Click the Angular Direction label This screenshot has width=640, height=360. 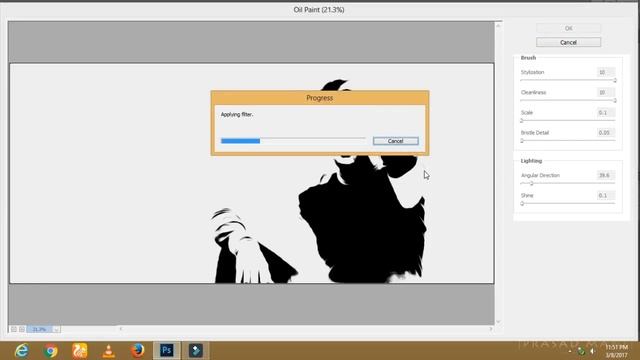pyautogui.click(x=540, y=176)
